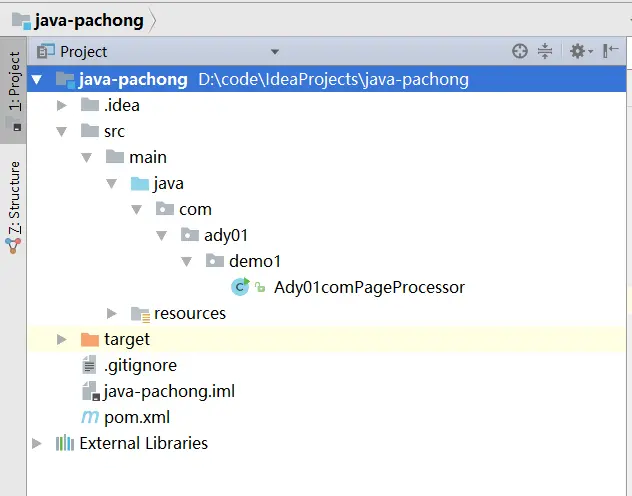The image size is (632, 496).
Task: Select the .idea folder label
Action: click(122, 106)
